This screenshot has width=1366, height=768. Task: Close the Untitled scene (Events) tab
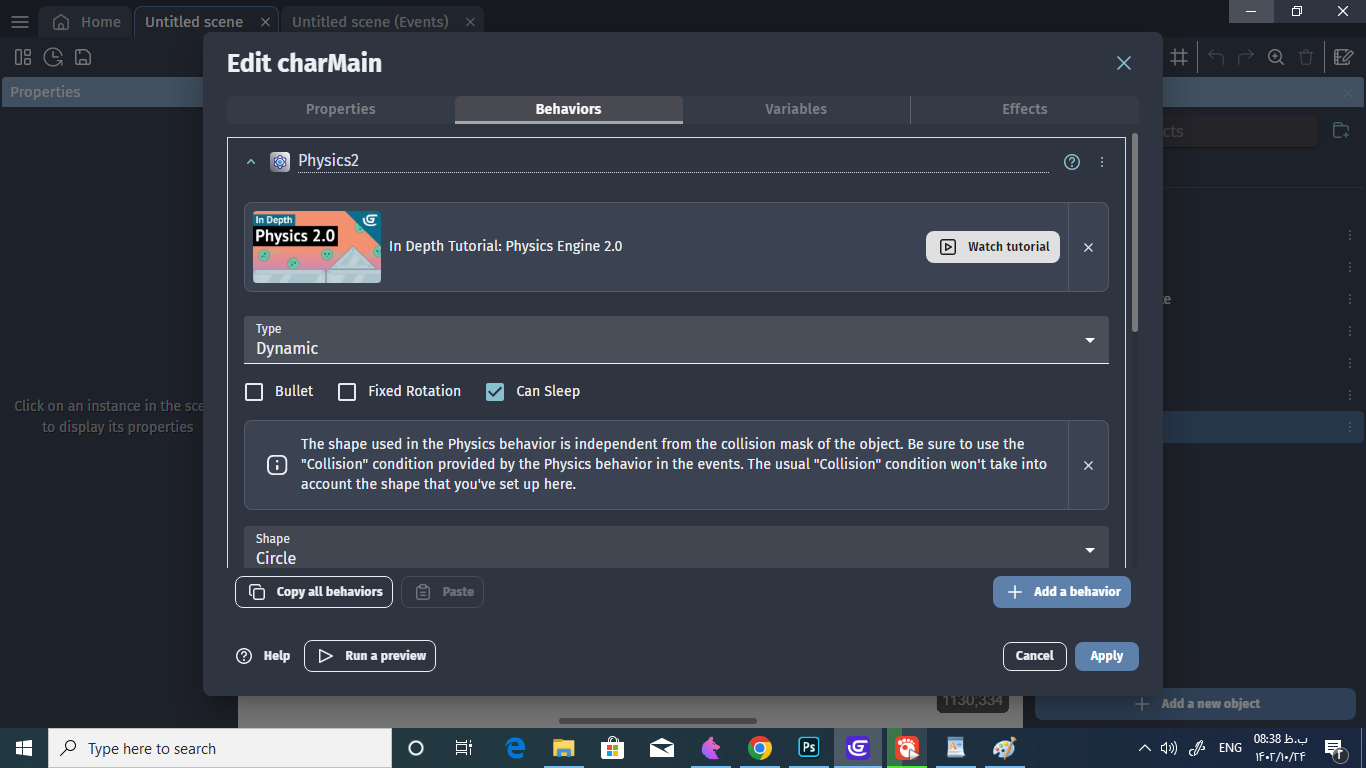pyautogui.click(x=469, y=22)
